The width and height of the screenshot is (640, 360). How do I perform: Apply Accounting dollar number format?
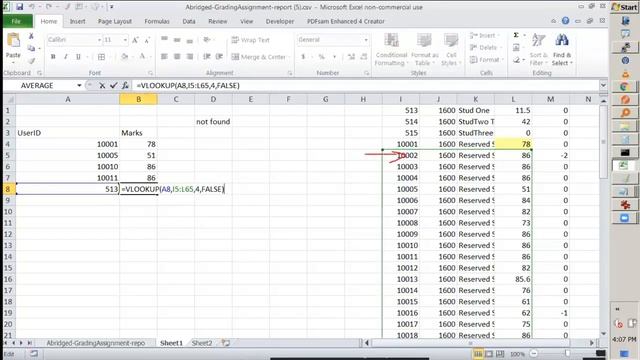[303, 57]
